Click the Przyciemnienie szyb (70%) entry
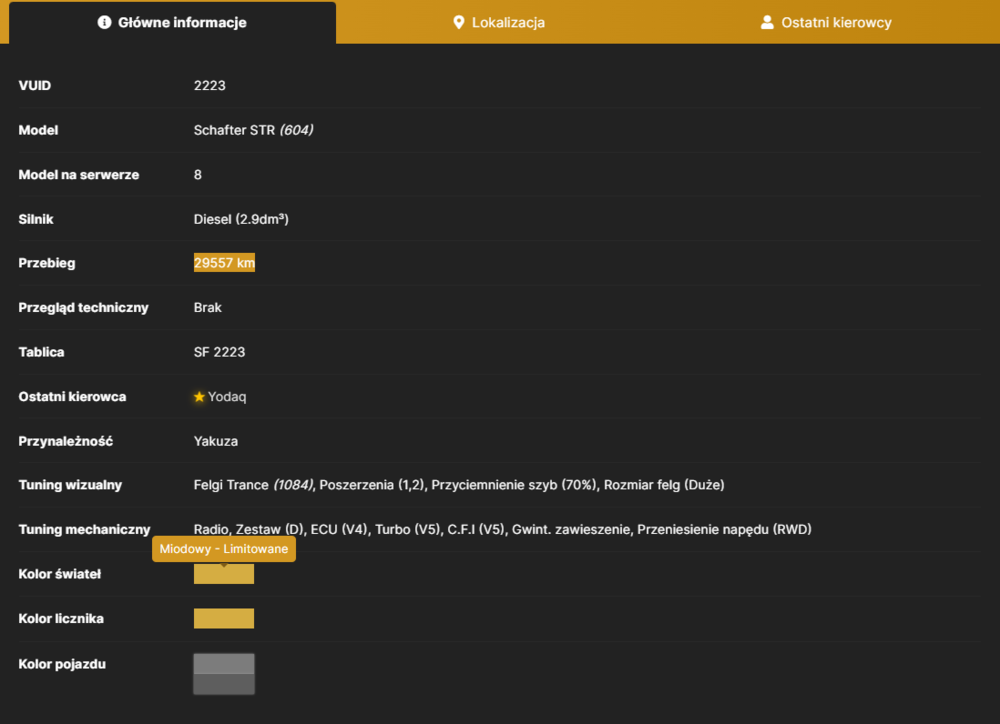The width and height of the screenshot is (1000, 724). (515, 485)
